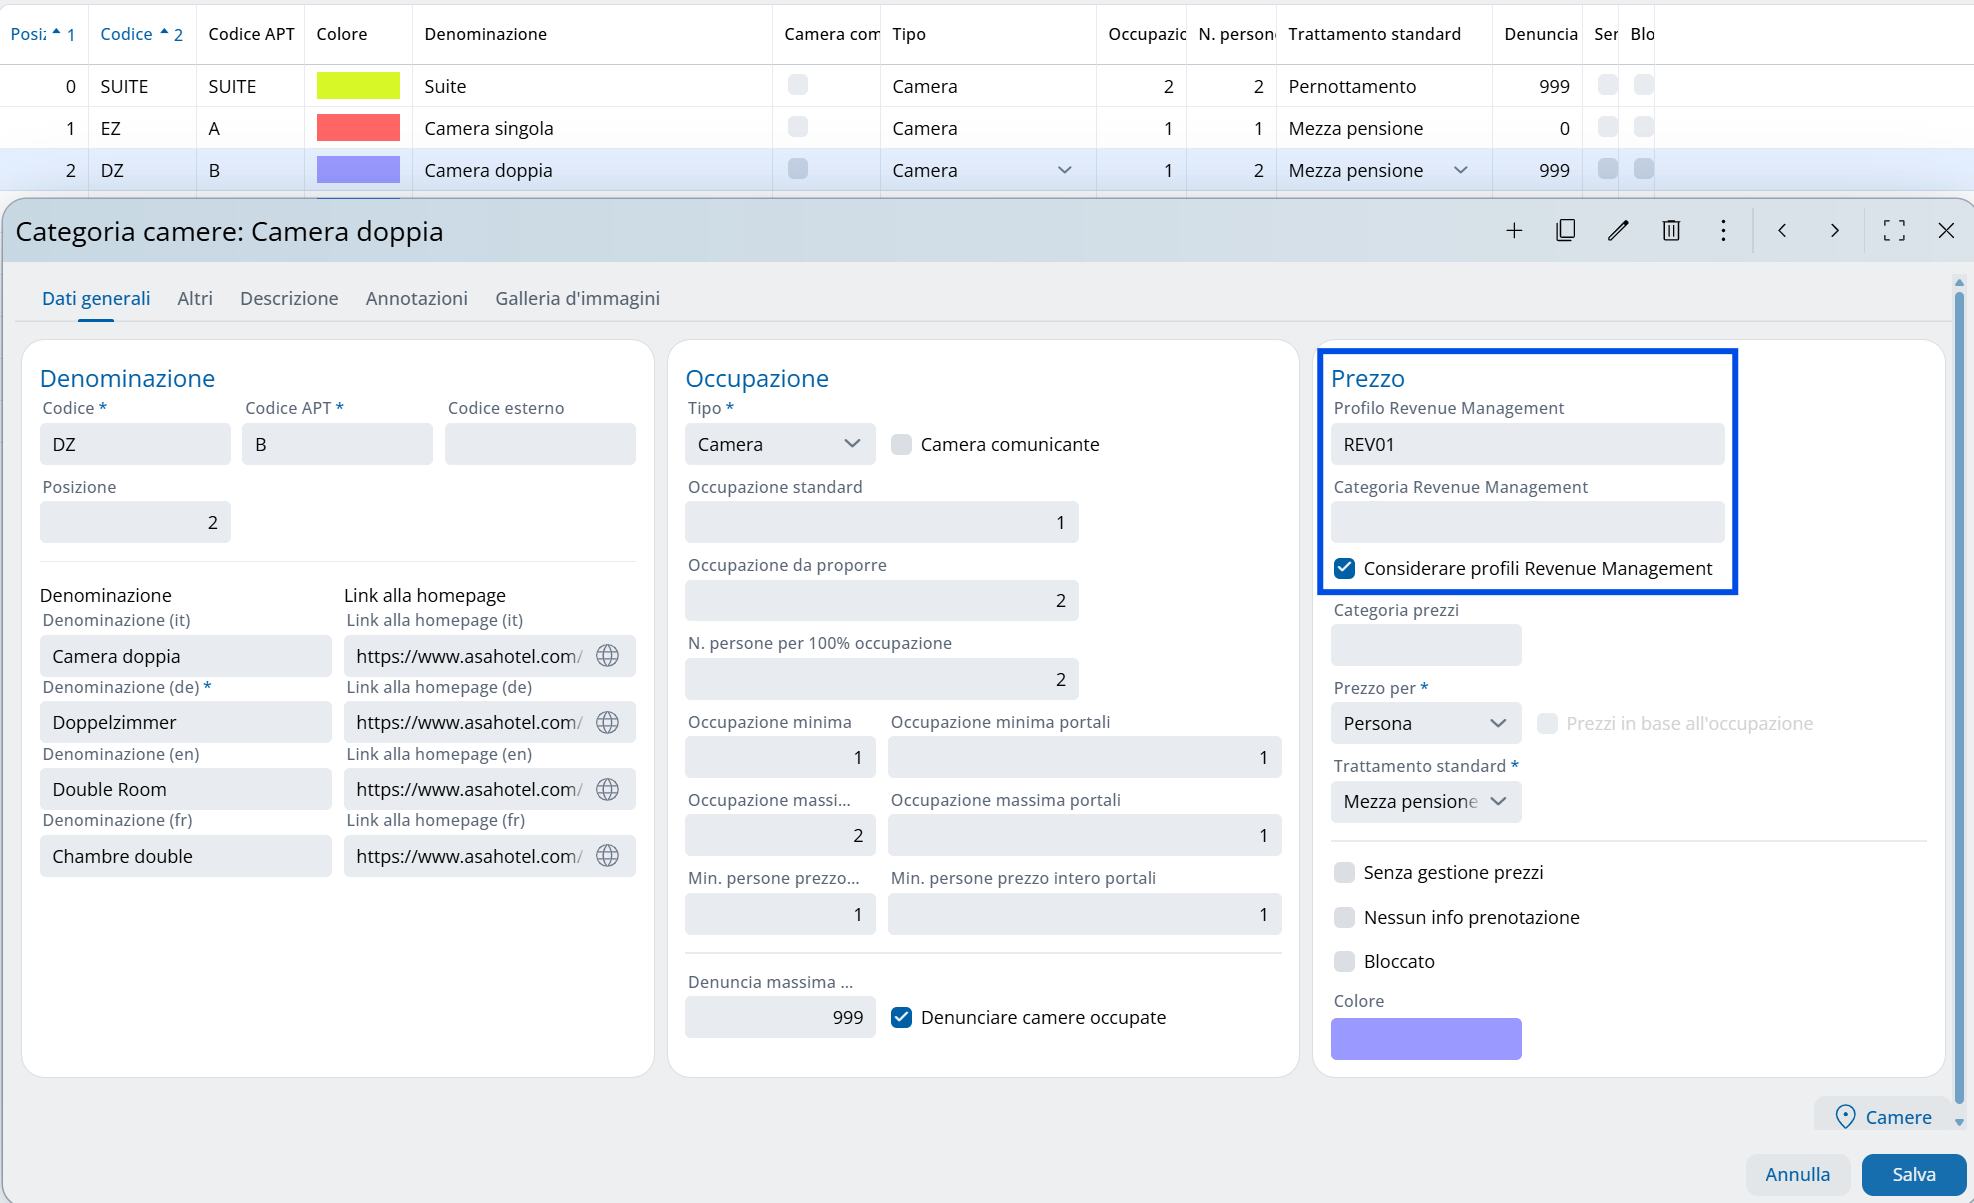
Task: Click the fullscreen expand icon
Action: pyautogui.click(x=1894, y=231)
